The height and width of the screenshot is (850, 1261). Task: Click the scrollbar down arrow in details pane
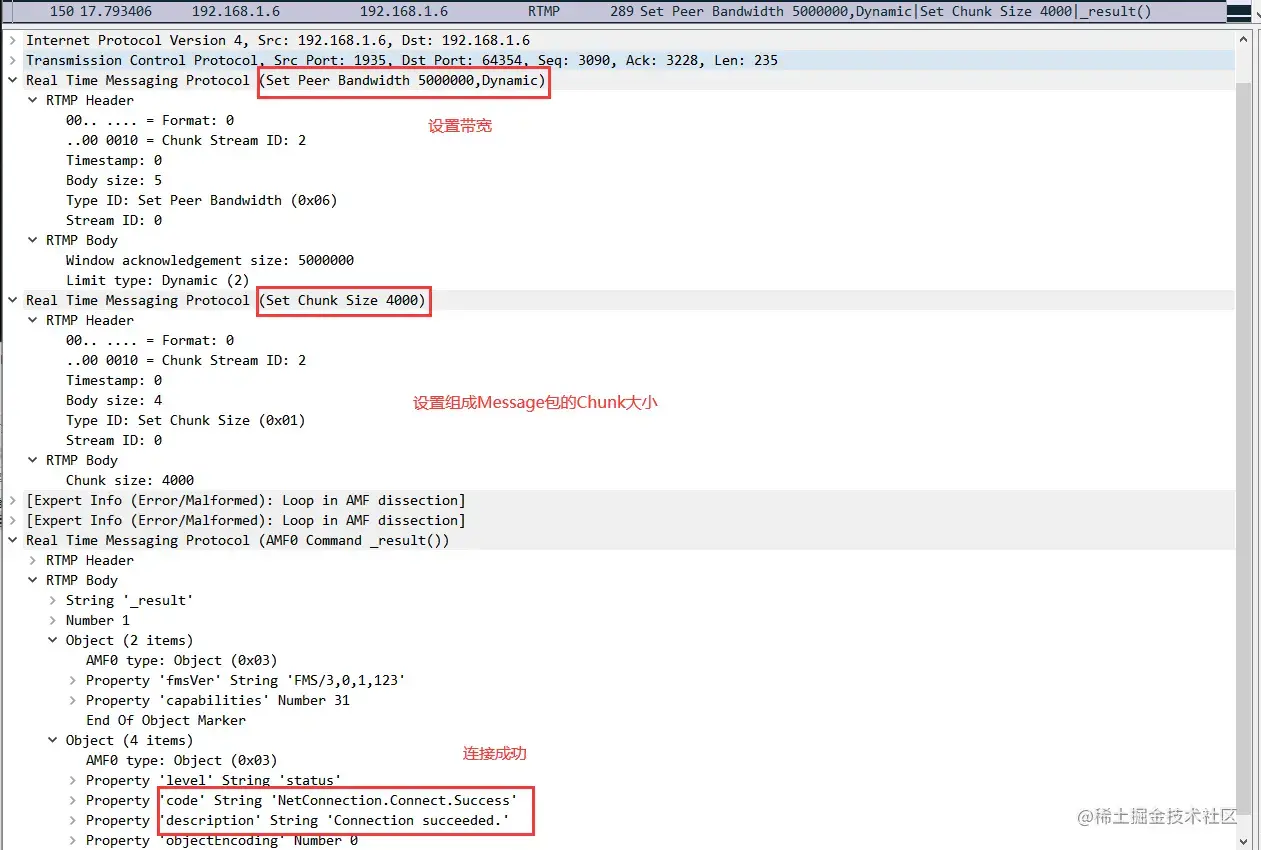1244,841
